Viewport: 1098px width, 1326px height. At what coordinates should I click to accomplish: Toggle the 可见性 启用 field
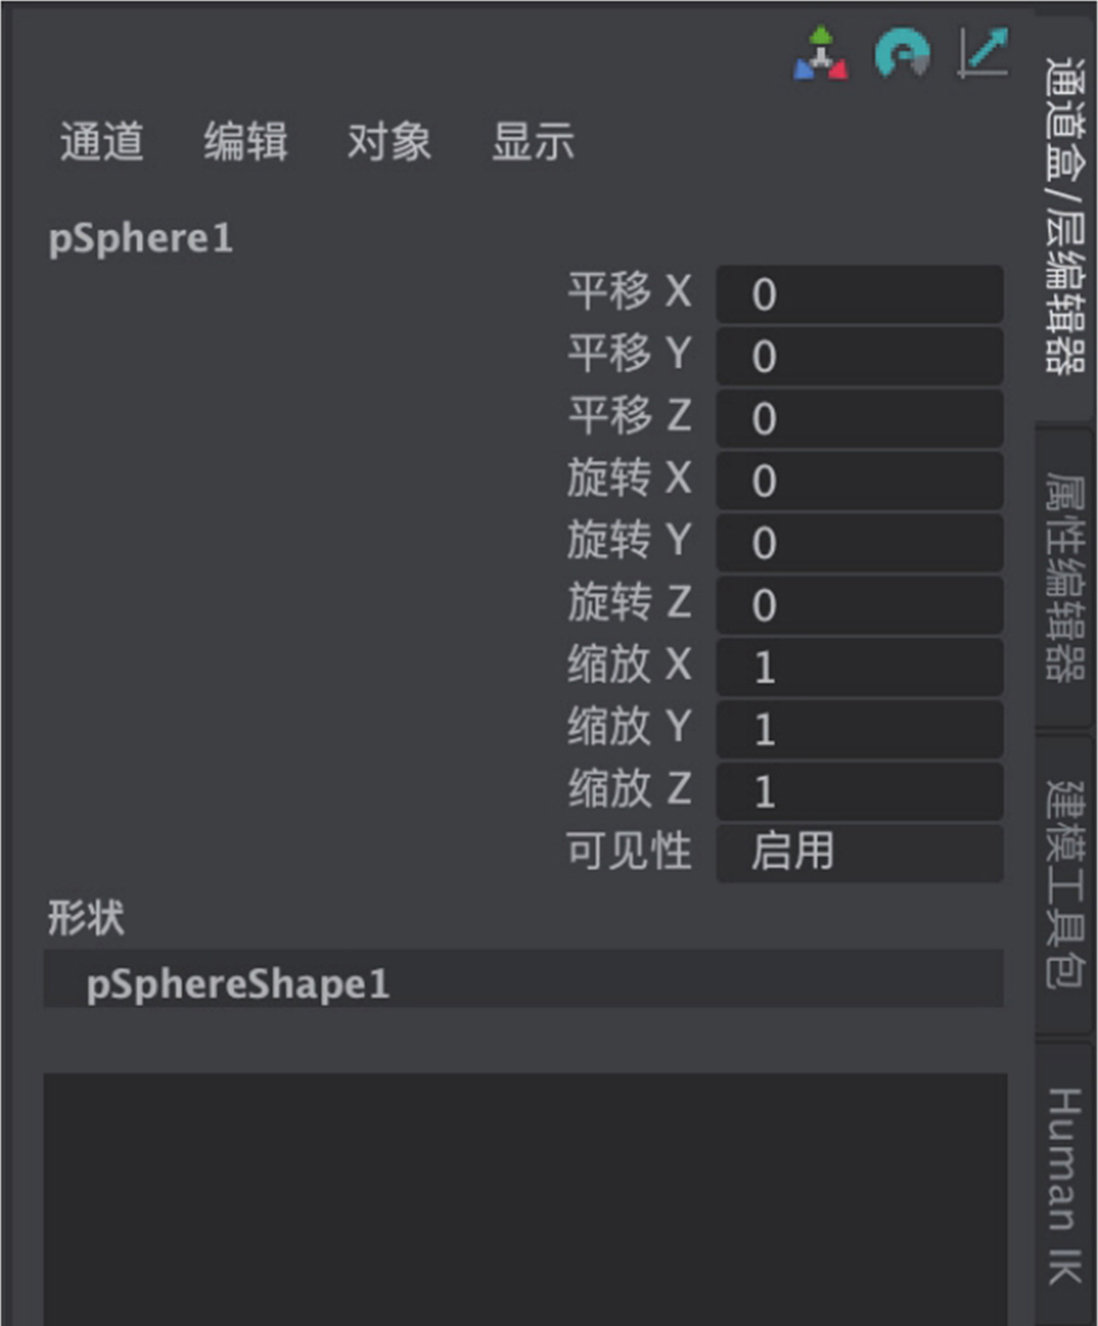click(859, 852)
